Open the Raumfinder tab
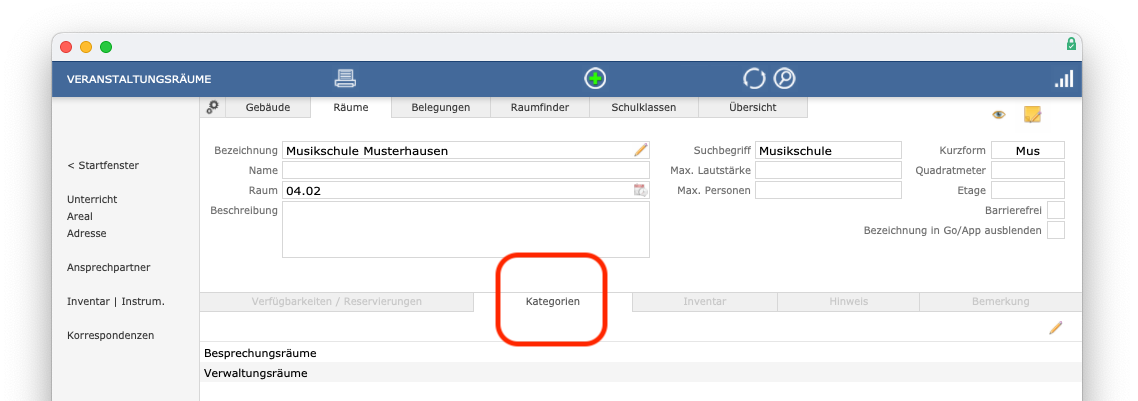Image resolution: width=1138 pixels, height=401 pixels. click(540, 107)
